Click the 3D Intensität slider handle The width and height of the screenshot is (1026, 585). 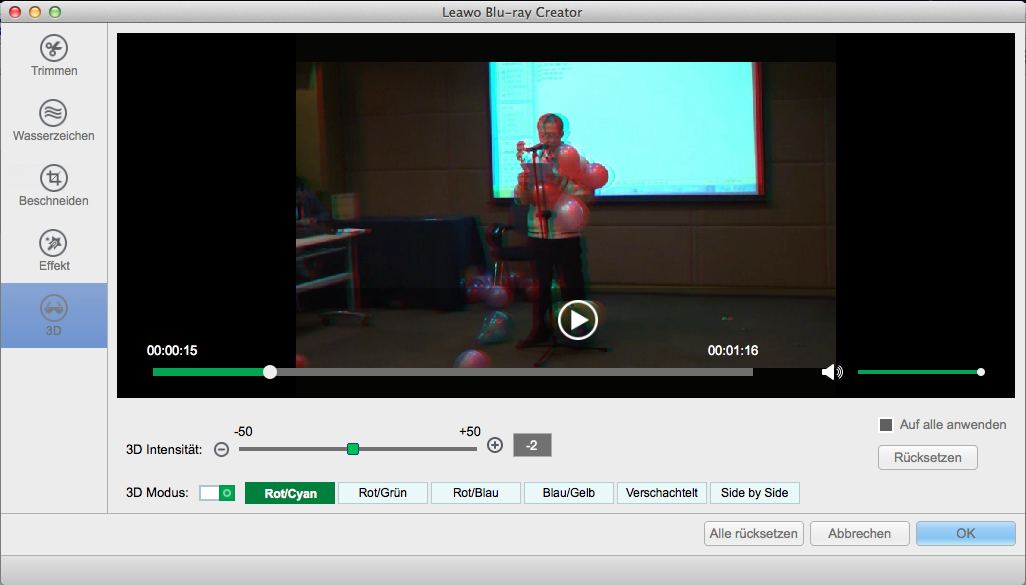[x=353, y=449]
